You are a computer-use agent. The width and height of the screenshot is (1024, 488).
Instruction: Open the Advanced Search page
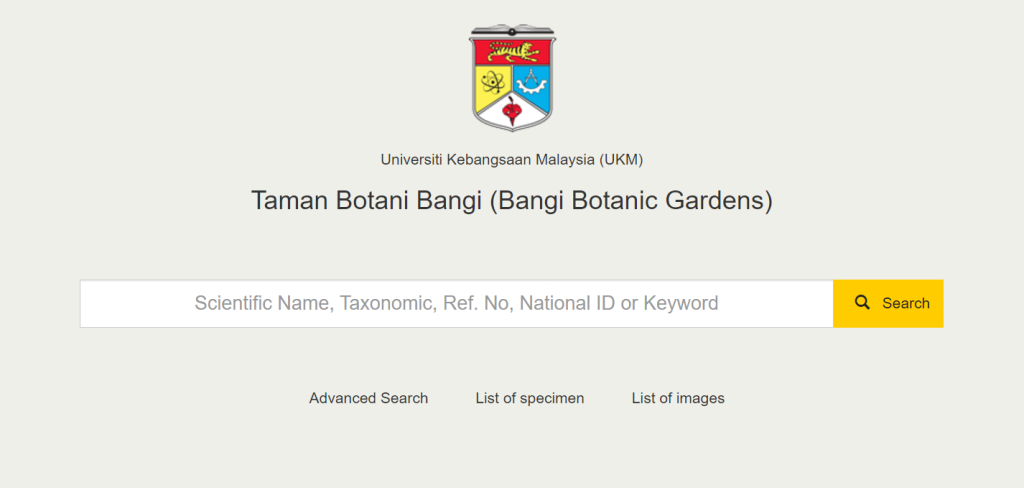click(368, 398)
